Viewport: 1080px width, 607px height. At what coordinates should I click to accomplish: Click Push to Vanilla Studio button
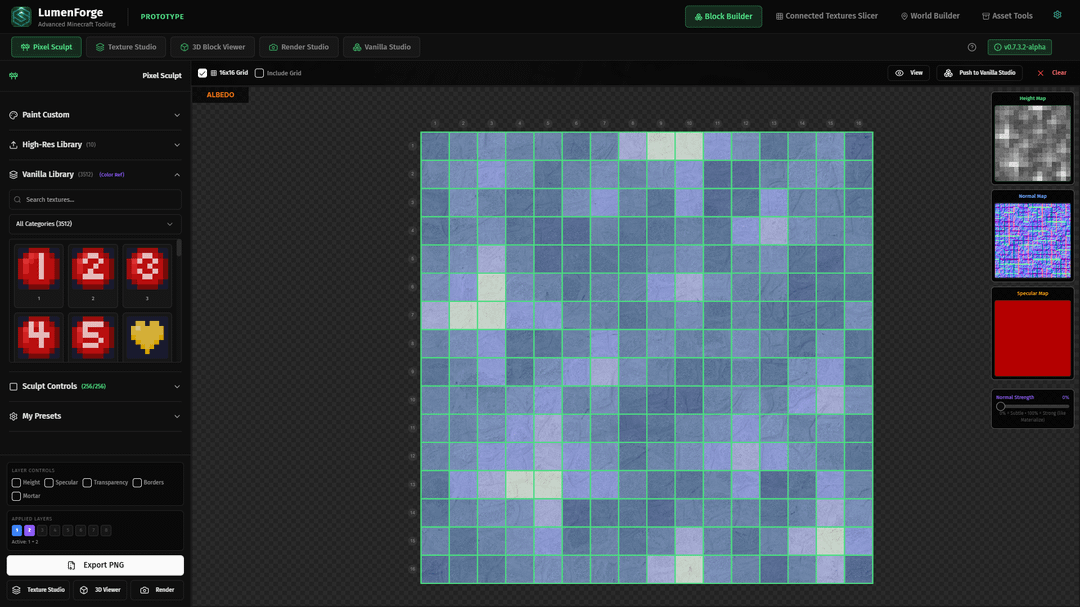(981, 73)
